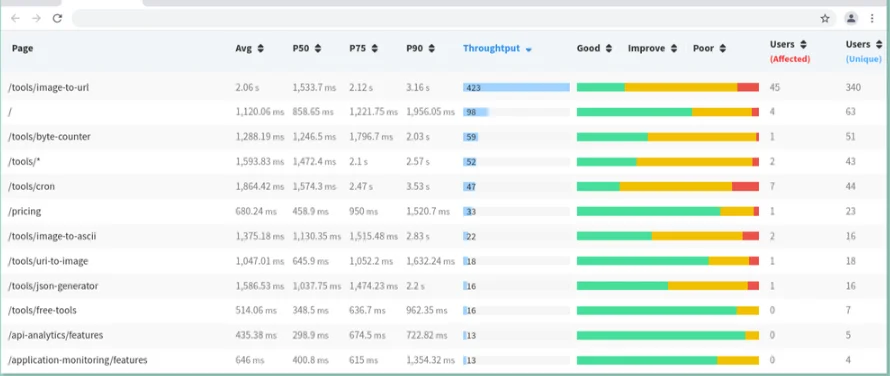This screenshot has height=376, width=890.
Task: Click P50 value 1,130.35 ms
Action: click(x=317, y=236)
